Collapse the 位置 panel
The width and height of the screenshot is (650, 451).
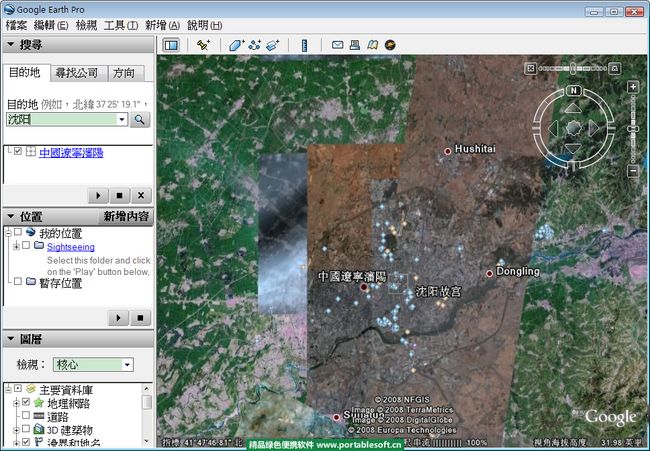[x=11, y=216]
